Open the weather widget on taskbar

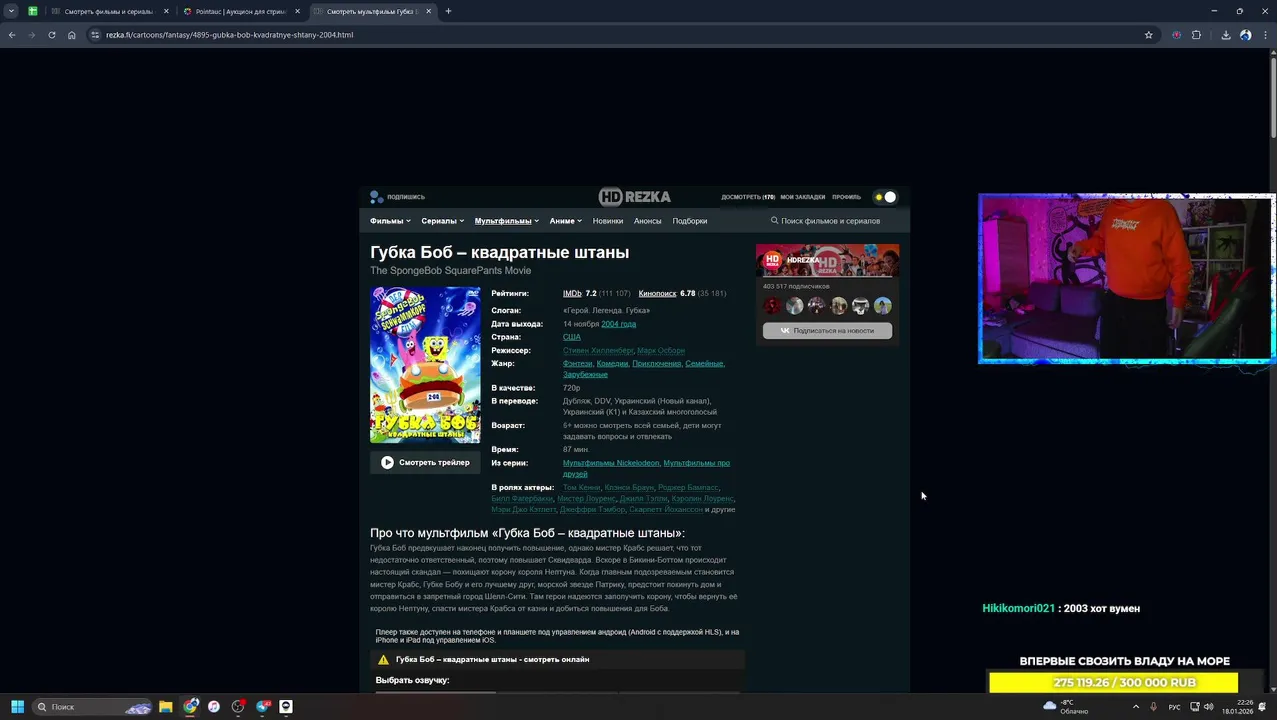tap(1066, 706)
